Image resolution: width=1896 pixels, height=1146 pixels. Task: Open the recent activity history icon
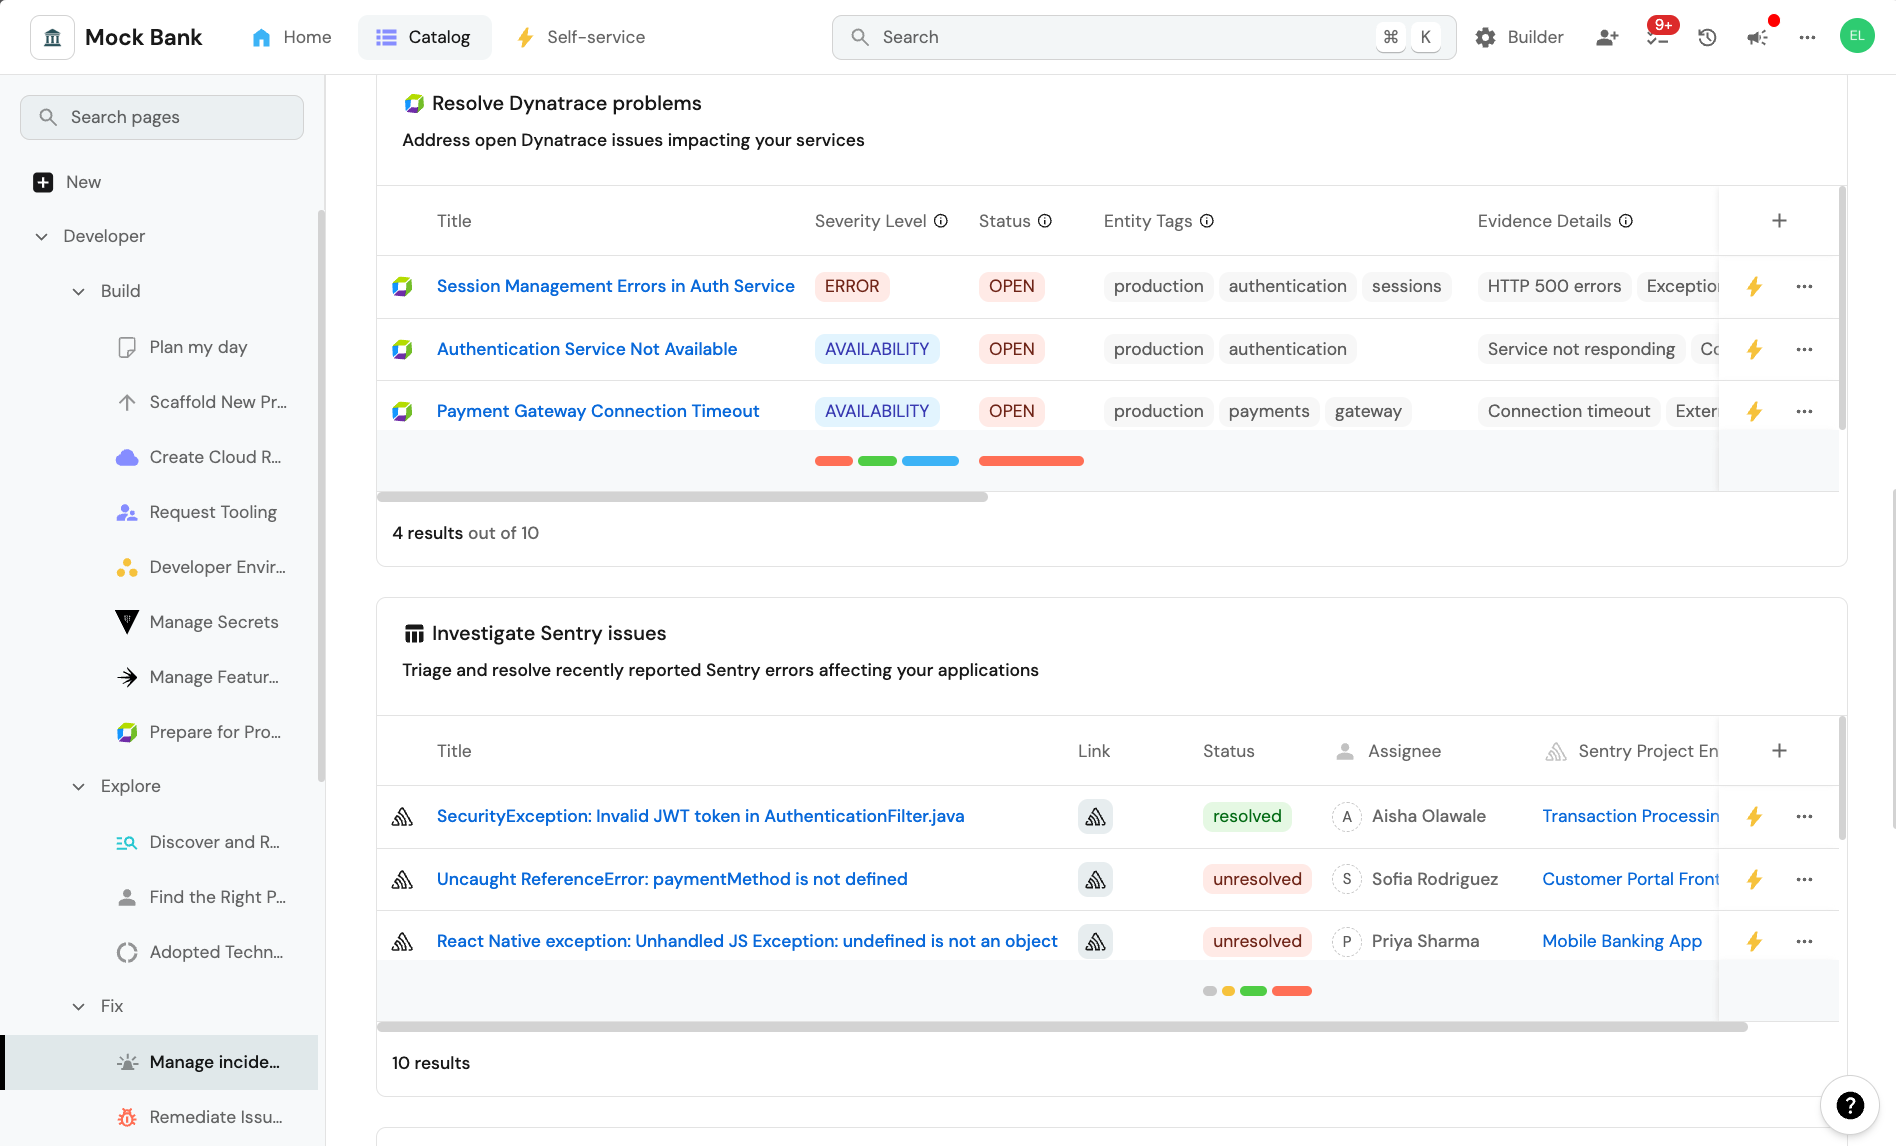coord(1707,37)
